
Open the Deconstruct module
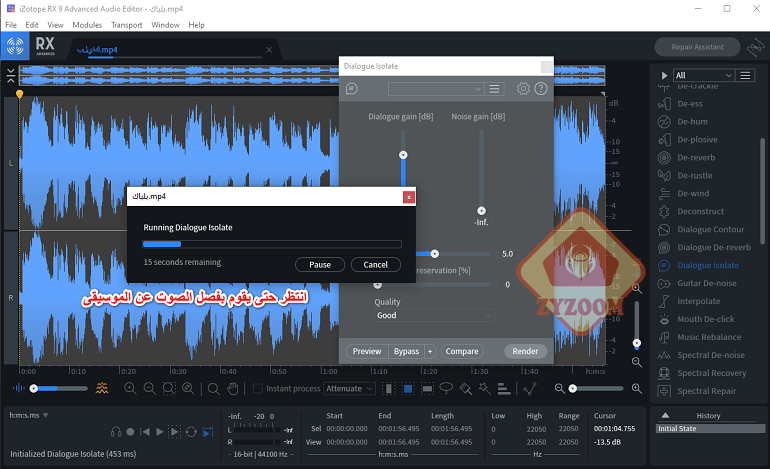tap(701, 211)
